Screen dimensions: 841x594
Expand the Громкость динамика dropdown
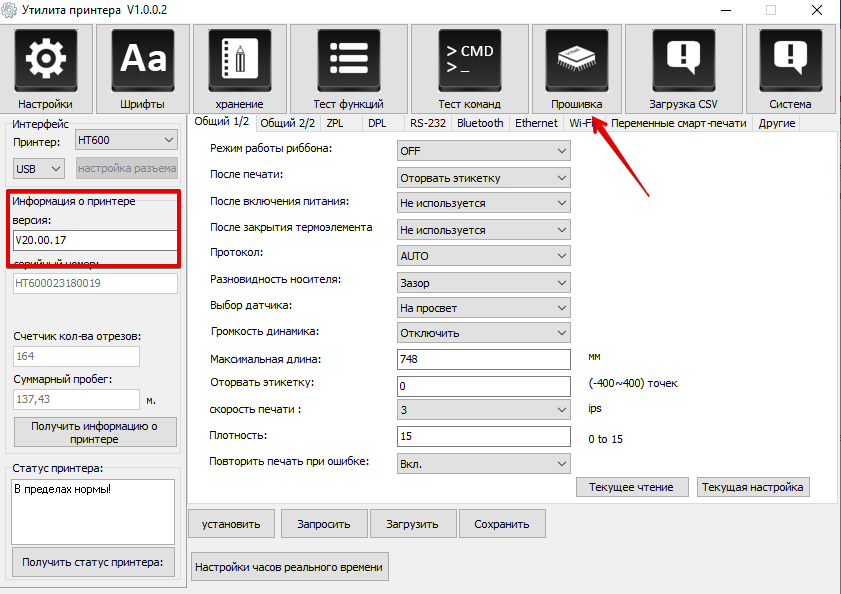coord(483,333)
